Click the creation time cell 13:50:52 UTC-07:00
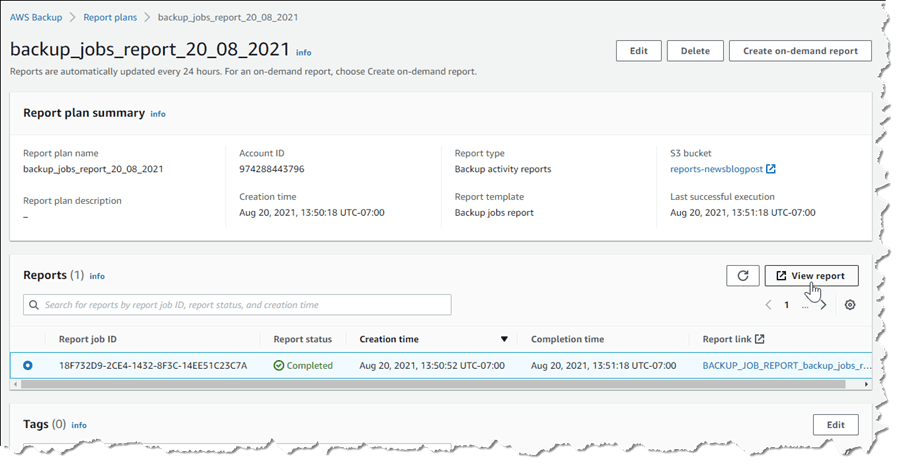 tap(432, 365)
